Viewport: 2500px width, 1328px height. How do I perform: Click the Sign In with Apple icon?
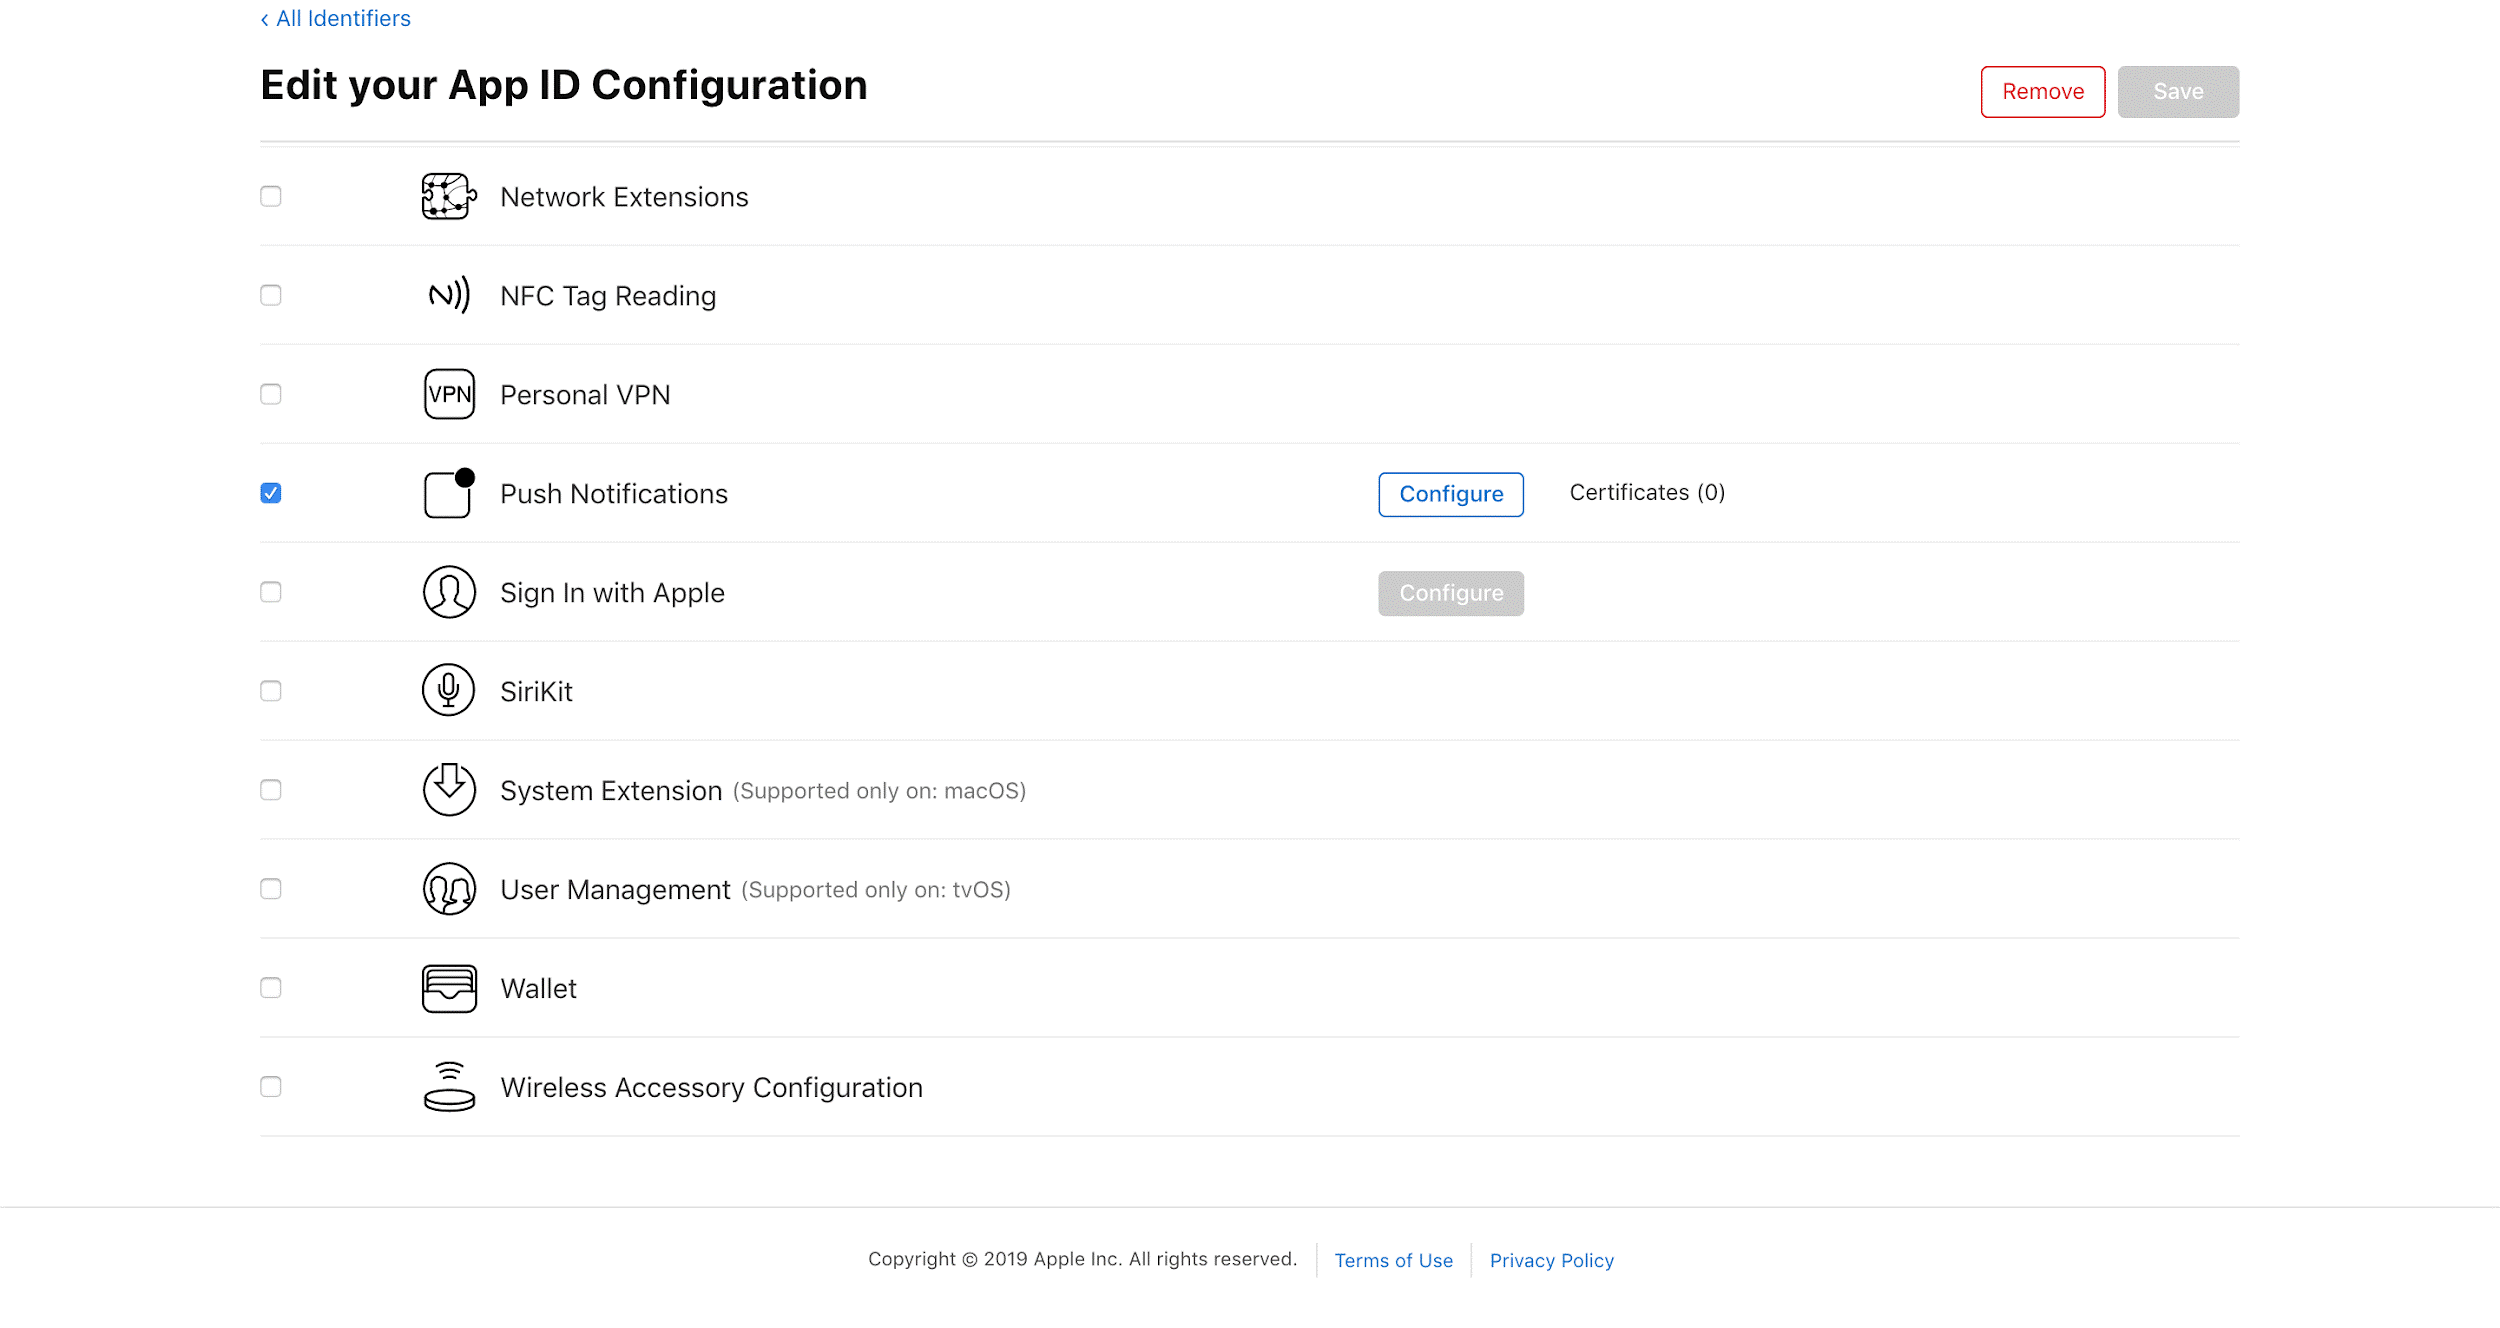pos(448,592)
